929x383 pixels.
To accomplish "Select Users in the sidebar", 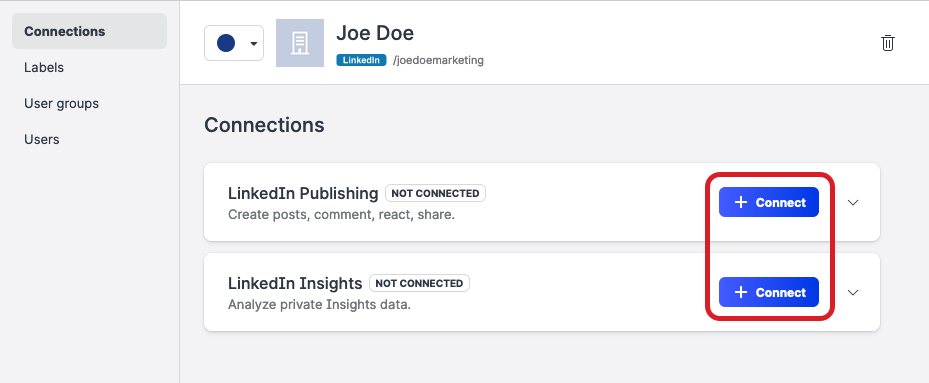I will (x=41, y=139).
